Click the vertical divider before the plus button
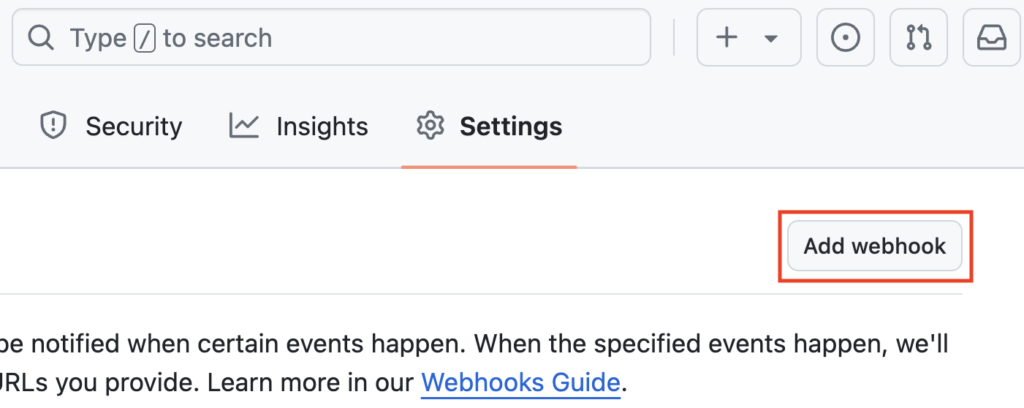Screen dimensions: 1024x408 pos(674,37)
